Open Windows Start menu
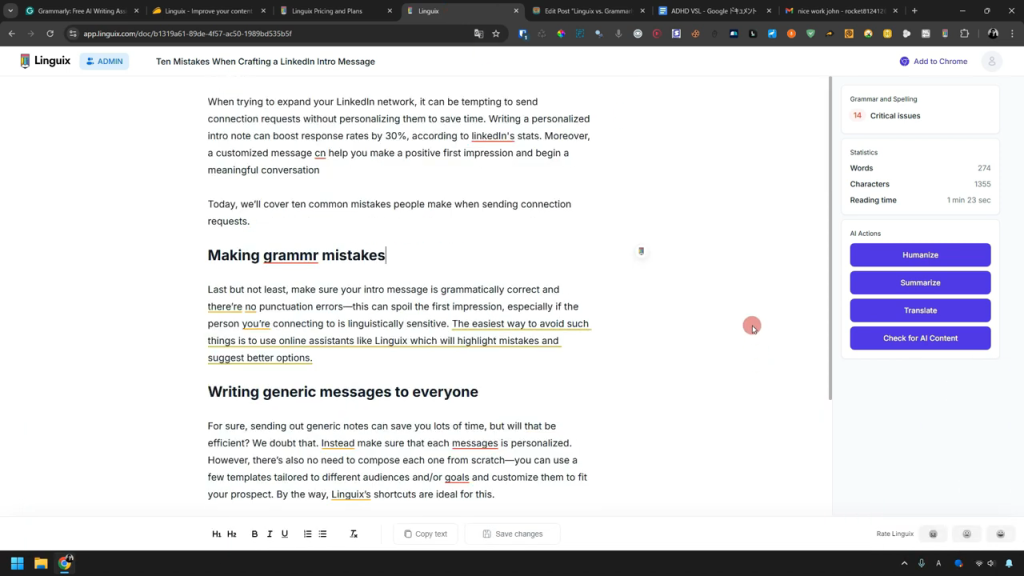This screenshot has width=1024, height=576. [x=17, y=563]
